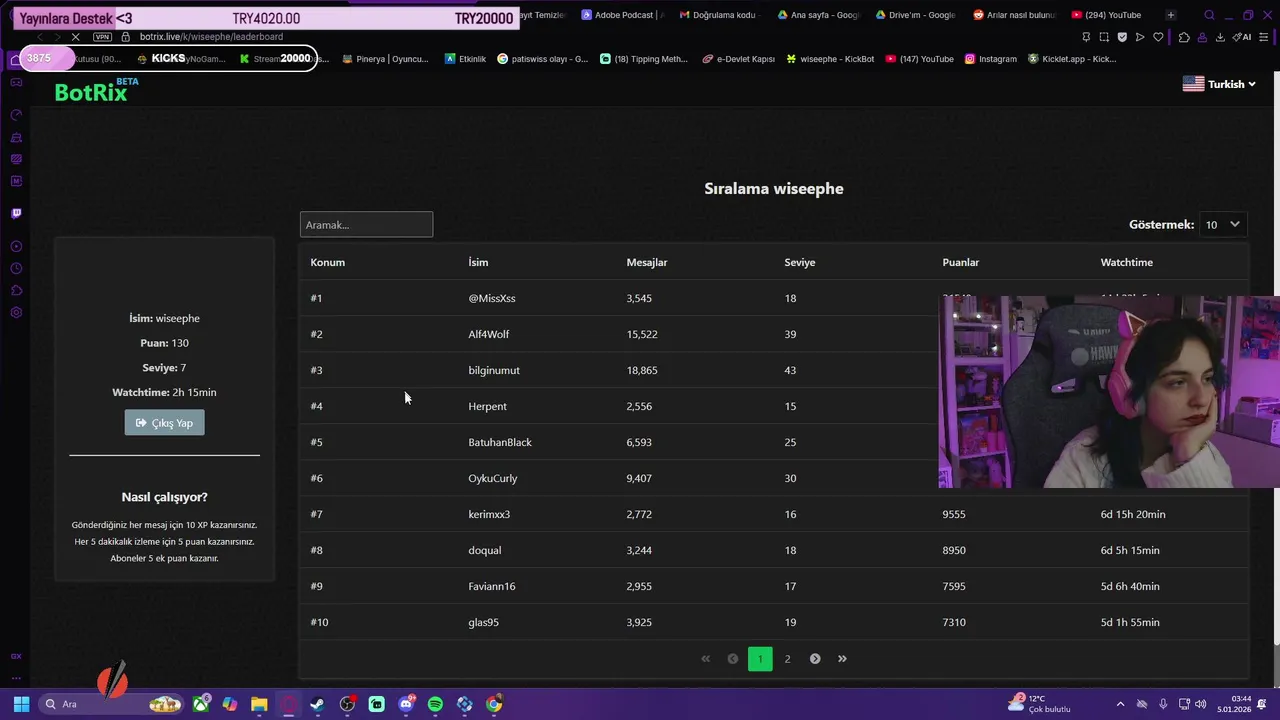Click username Faviann16 in the leaderboard
This screenshot has height=720, width=1280.
[x=492, y=586]
